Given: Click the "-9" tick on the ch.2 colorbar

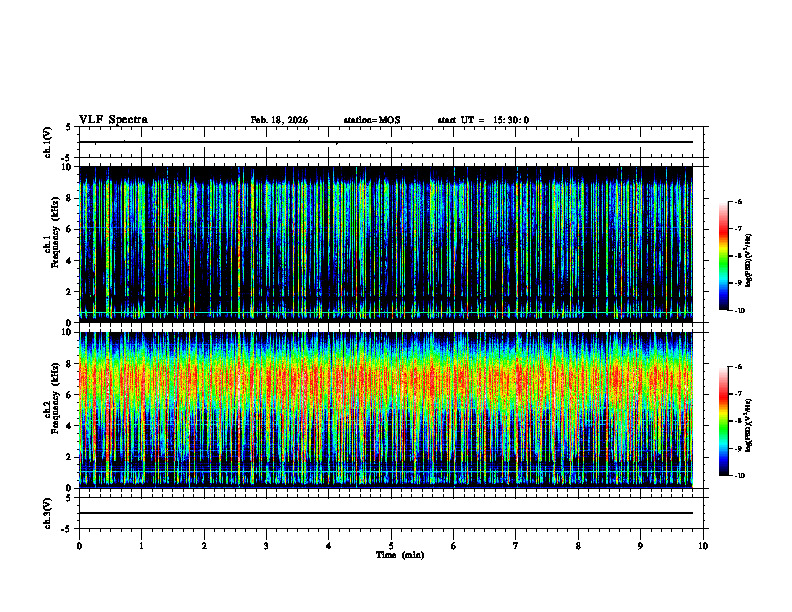Looking at the screenshot, I should point(739,448).
